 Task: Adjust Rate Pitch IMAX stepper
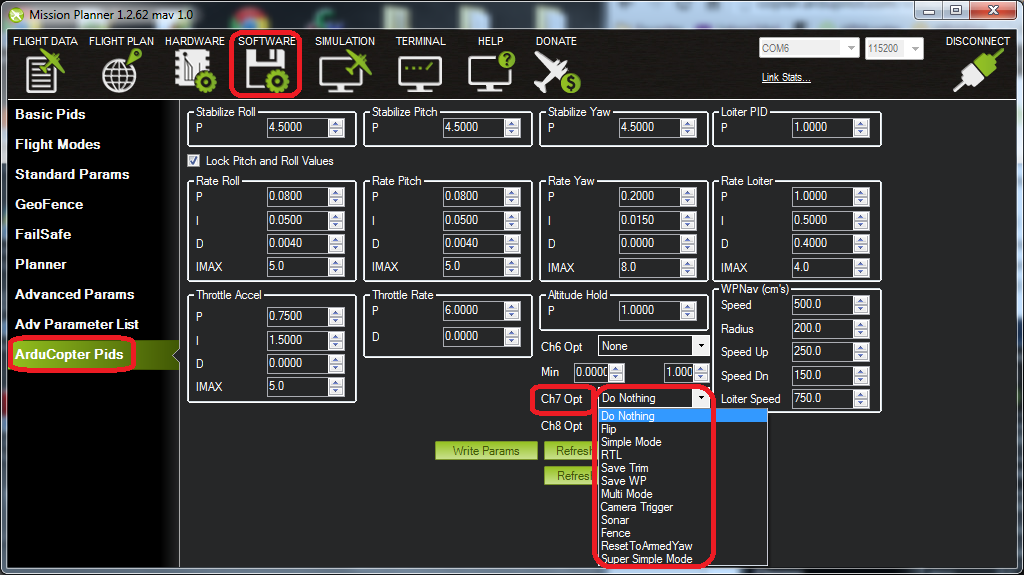pyautogui.click(x=512, y=267)
